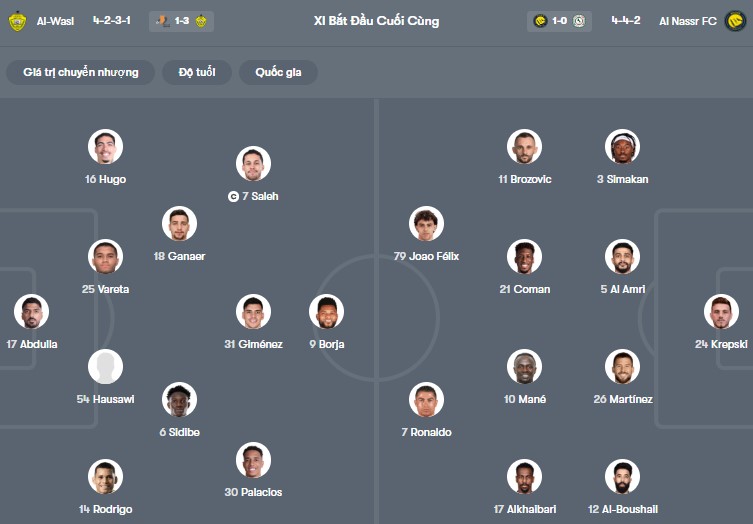Select Simakan's player portrait

point(622,147)
